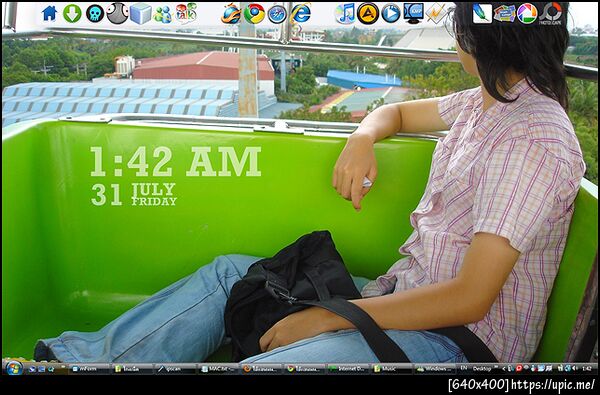Click the gray googly-eyed face icon
600x395 pixels.
pos(117,13)
